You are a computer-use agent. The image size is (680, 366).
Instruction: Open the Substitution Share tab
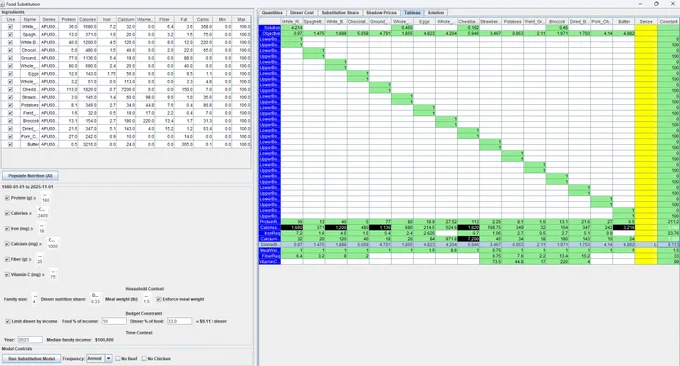340,13
